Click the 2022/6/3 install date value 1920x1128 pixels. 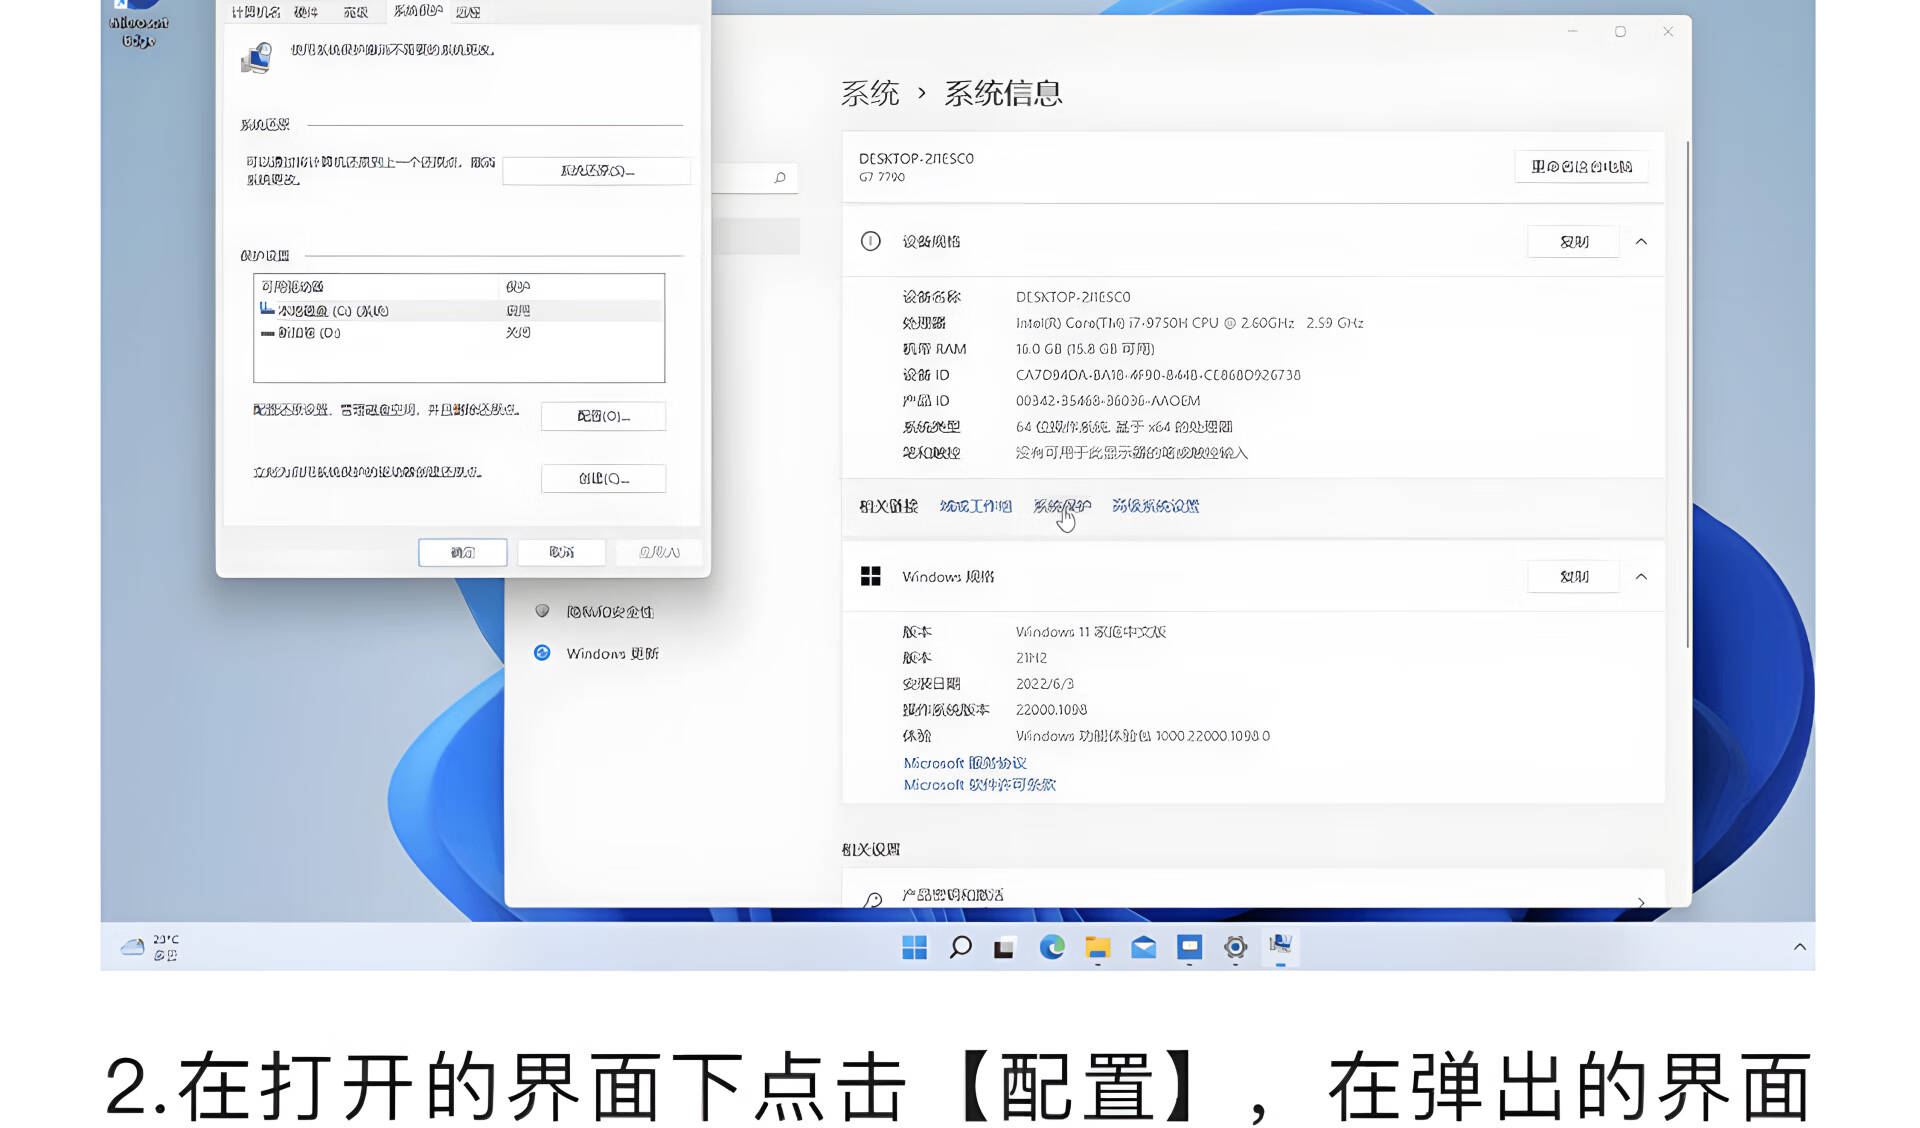(x=1044, y=684)
